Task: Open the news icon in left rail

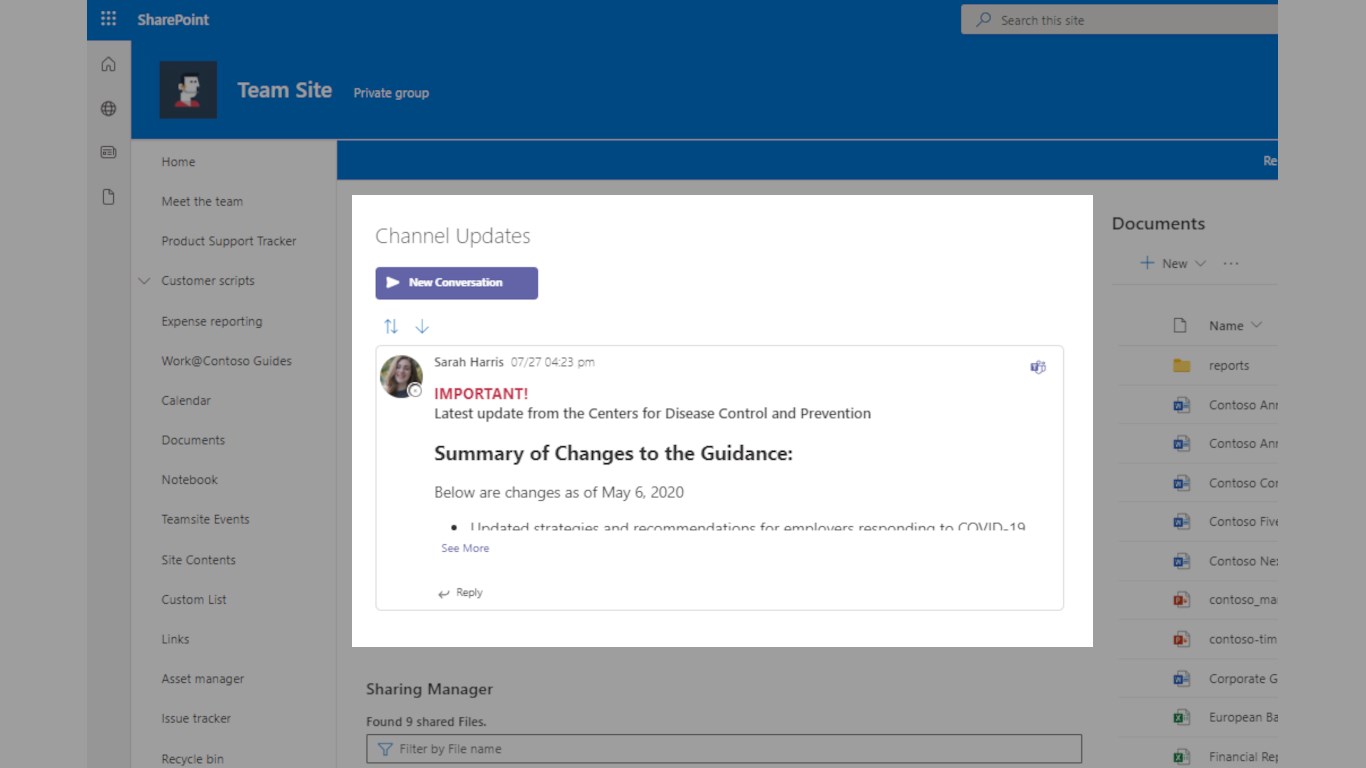Action: pyautogui.click(x=108, y=153)
